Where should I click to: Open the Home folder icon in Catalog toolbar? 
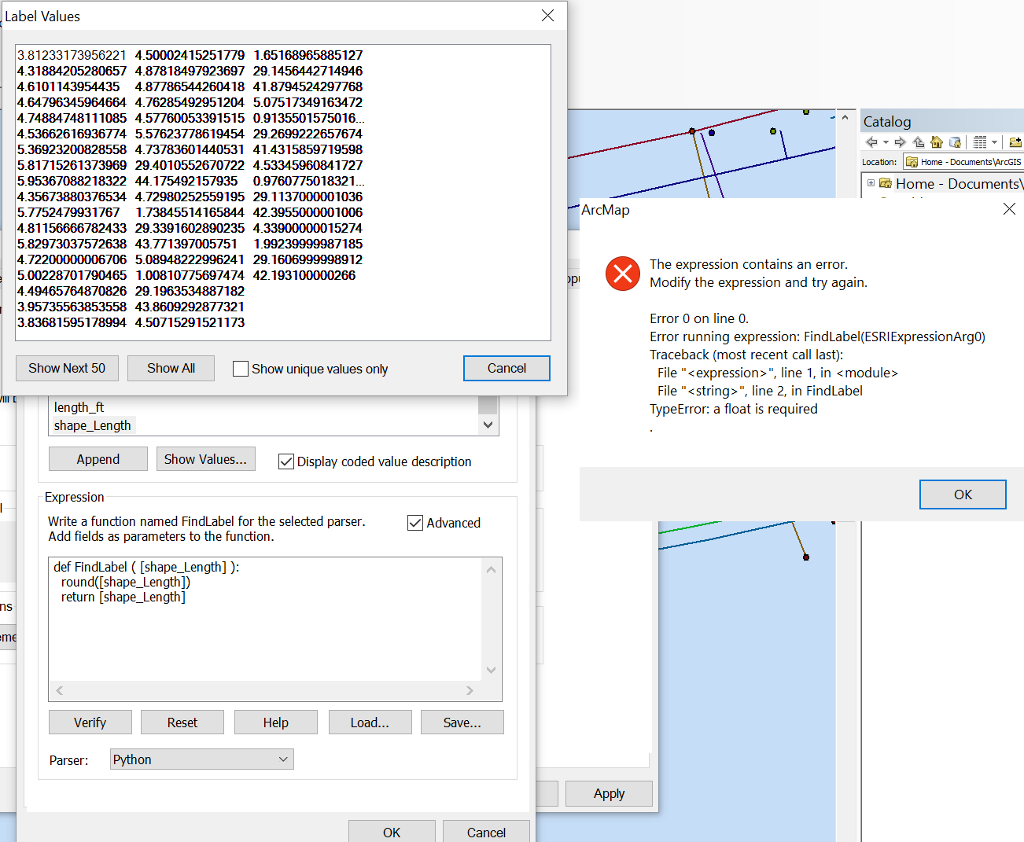pos(937,141)
